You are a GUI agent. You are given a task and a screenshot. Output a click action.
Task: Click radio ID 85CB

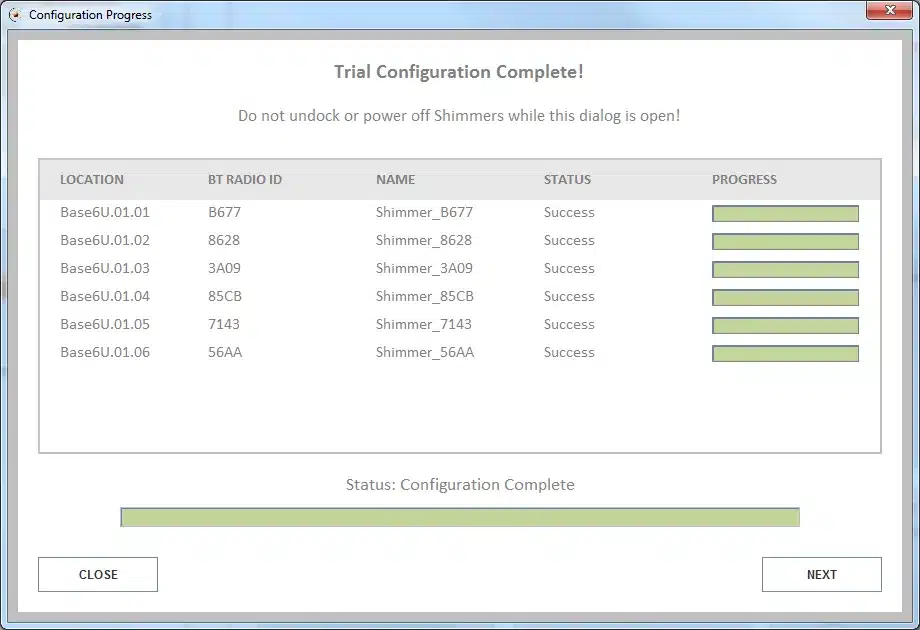[x=225, y=296]
